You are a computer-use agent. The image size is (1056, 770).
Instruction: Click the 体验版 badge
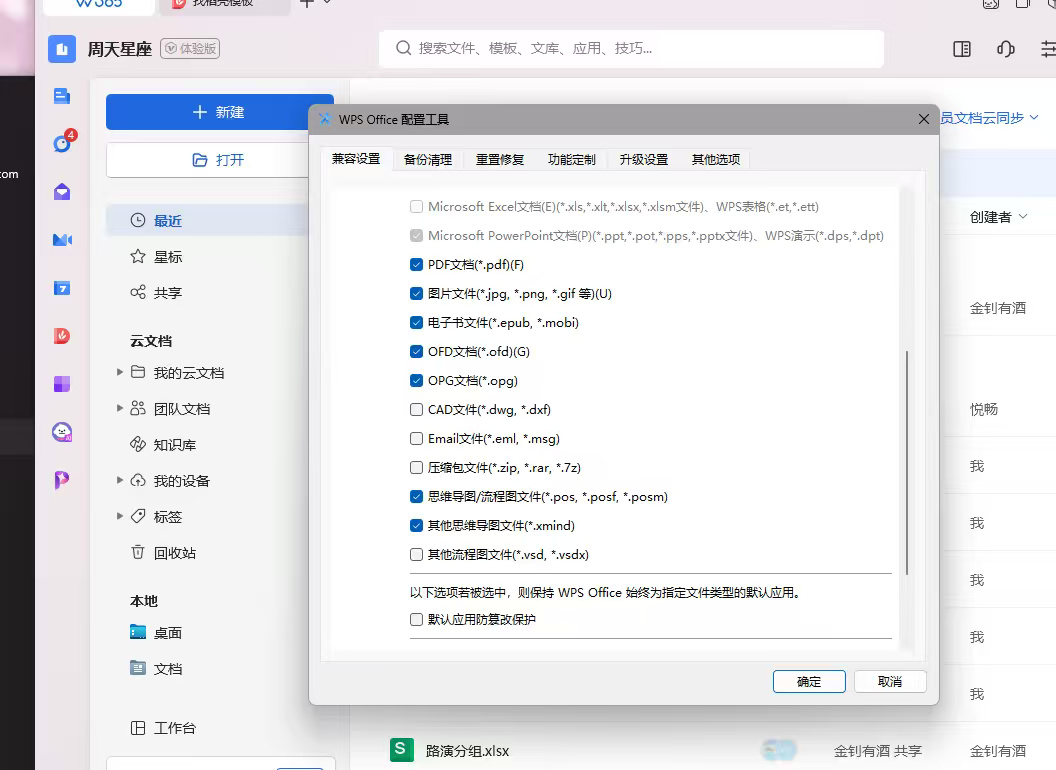point(190,49)
